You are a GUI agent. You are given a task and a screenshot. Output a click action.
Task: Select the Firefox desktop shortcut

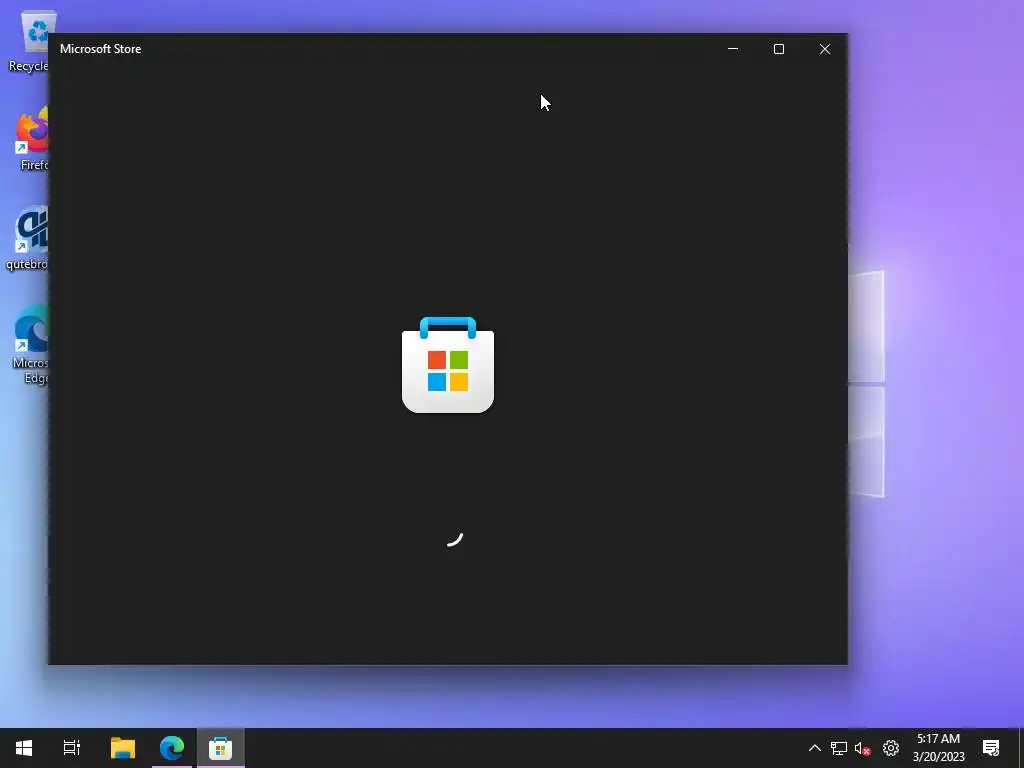tap(31, 139)
